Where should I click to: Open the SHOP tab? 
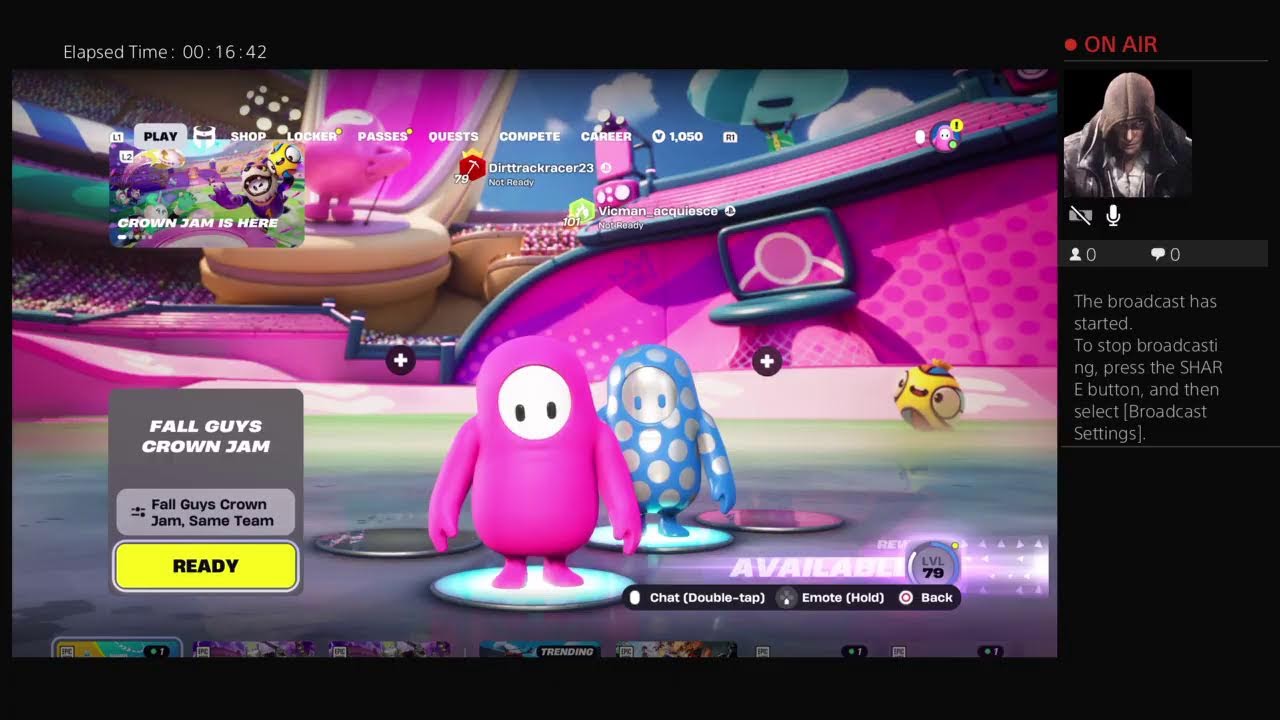click(x=249, y=136)
